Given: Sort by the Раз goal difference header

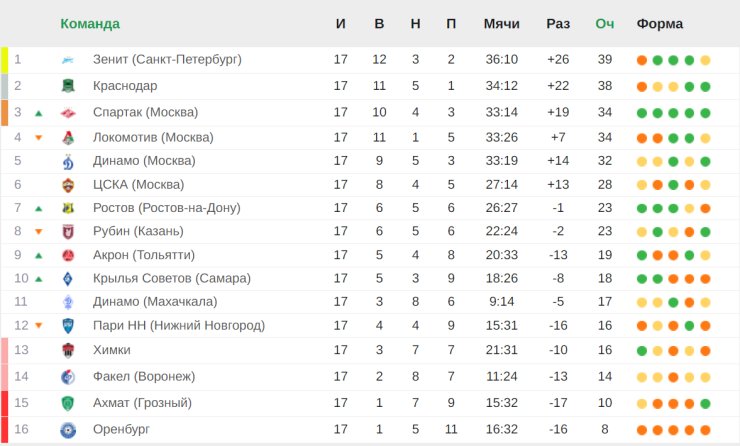Looking at the screenshot, I should click(558, 24).
